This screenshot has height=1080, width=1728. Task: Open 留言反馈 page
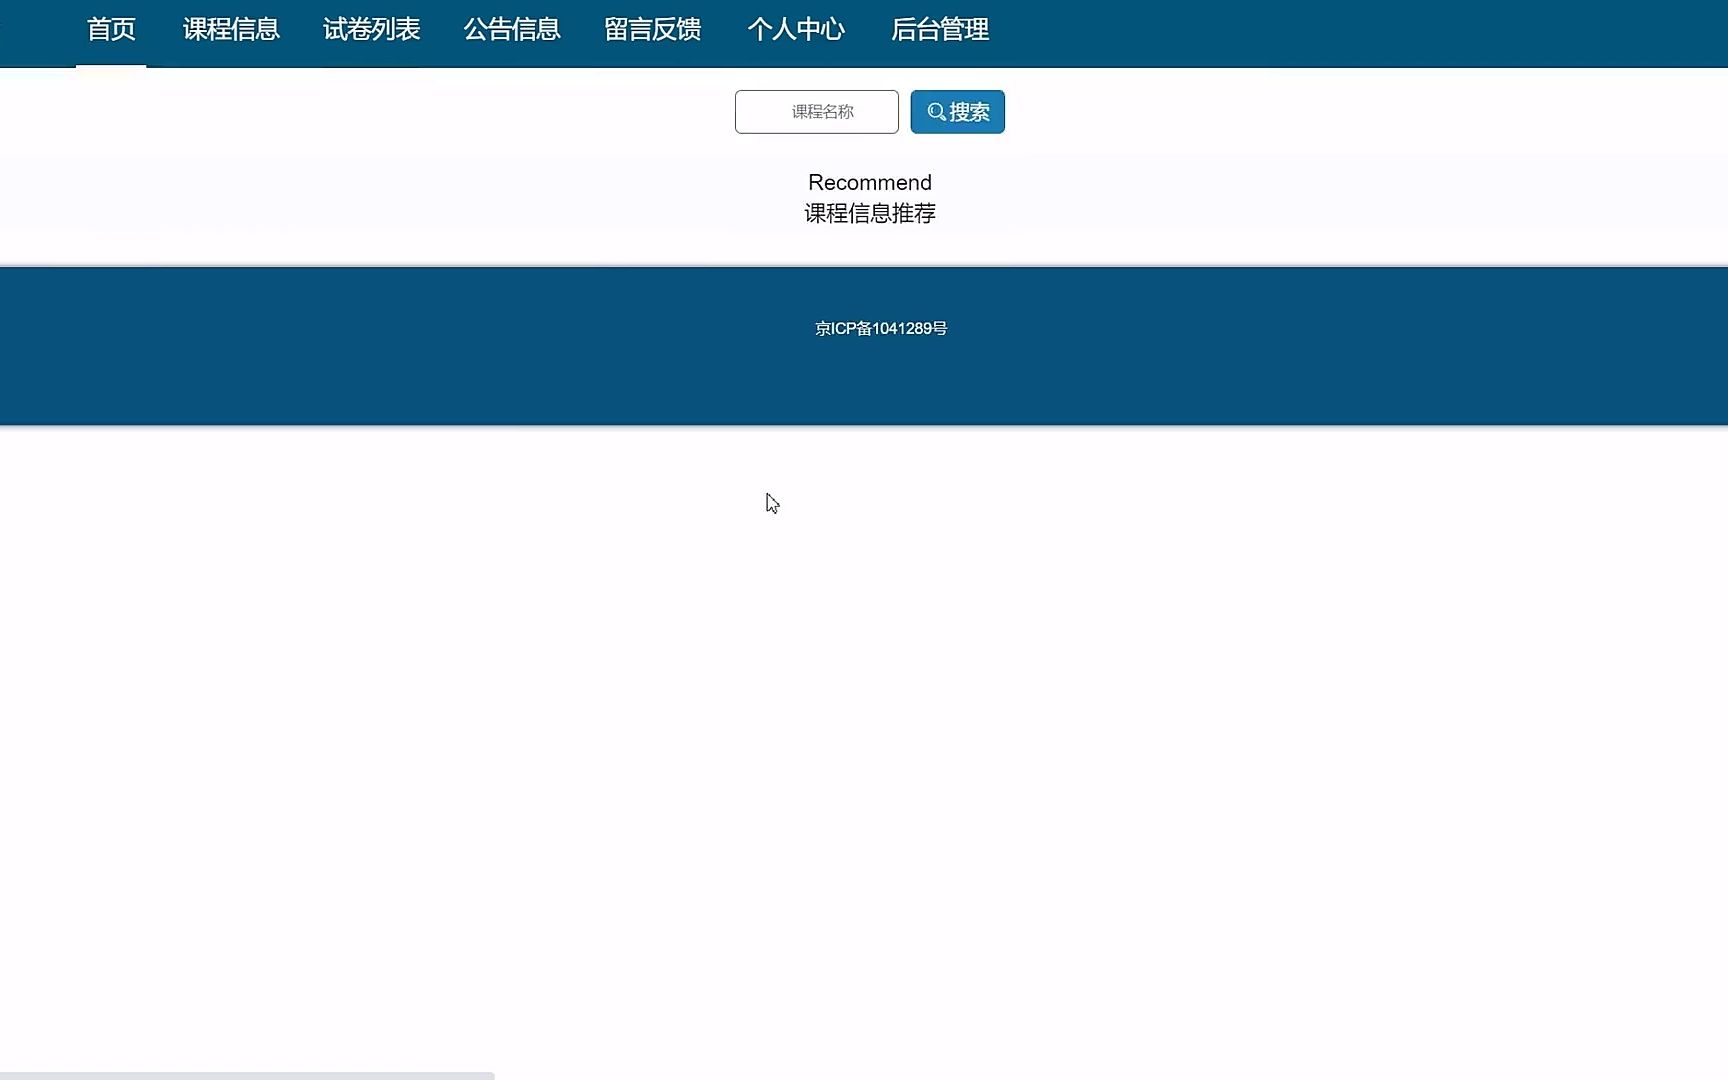(653, 30)
